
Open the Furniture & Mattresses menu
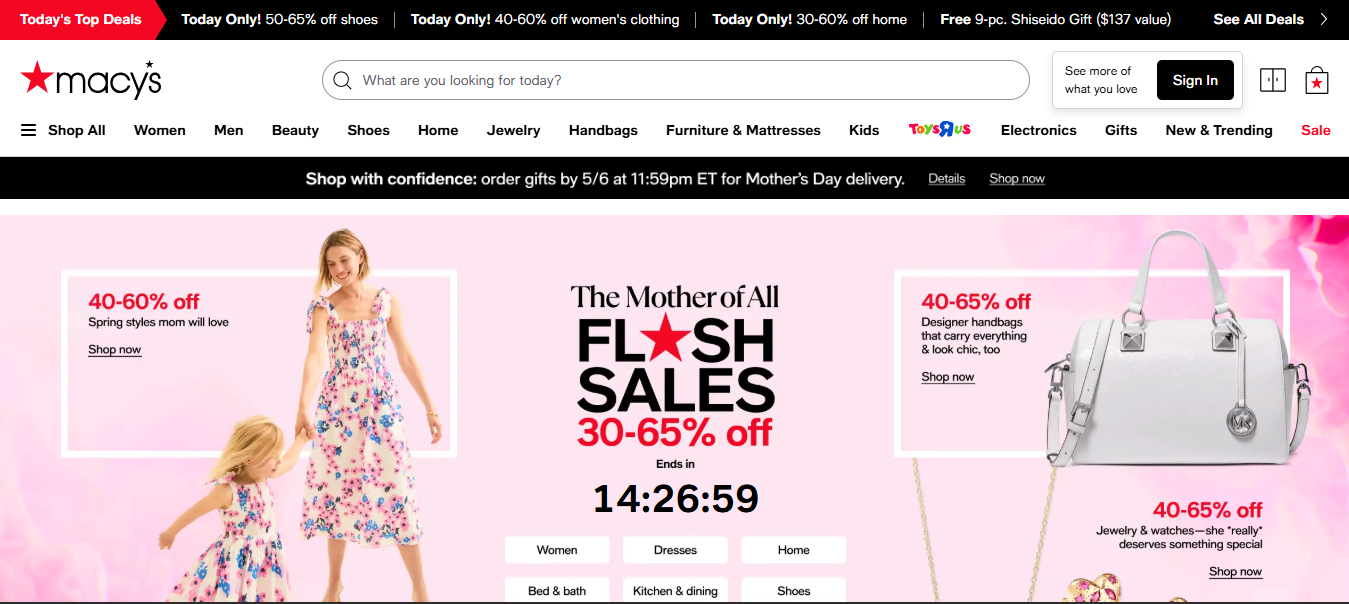(x=743, y=130)
